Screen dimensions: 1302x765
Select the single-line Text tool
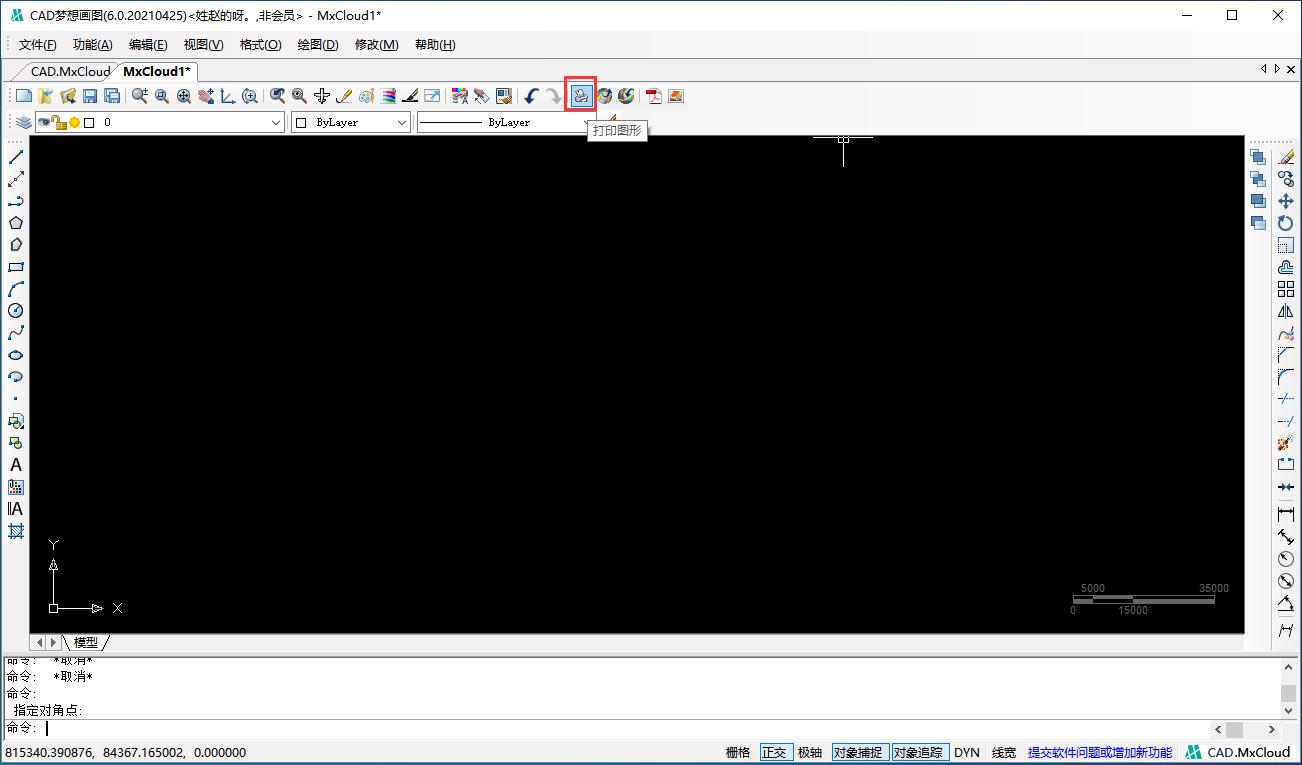[16, 465]
